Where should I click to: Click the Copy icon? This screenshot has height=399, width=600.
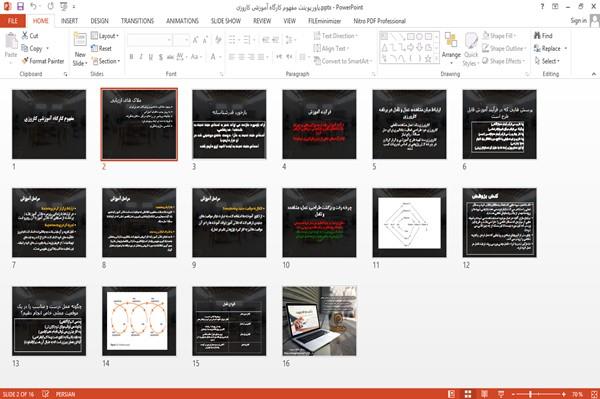tap(25, 48)
